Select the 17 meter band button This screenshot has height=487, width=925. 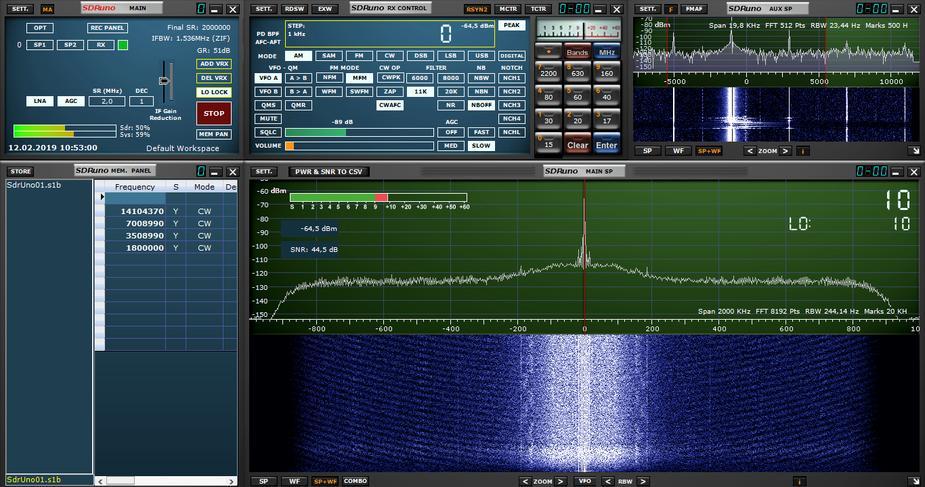(607, 119)
